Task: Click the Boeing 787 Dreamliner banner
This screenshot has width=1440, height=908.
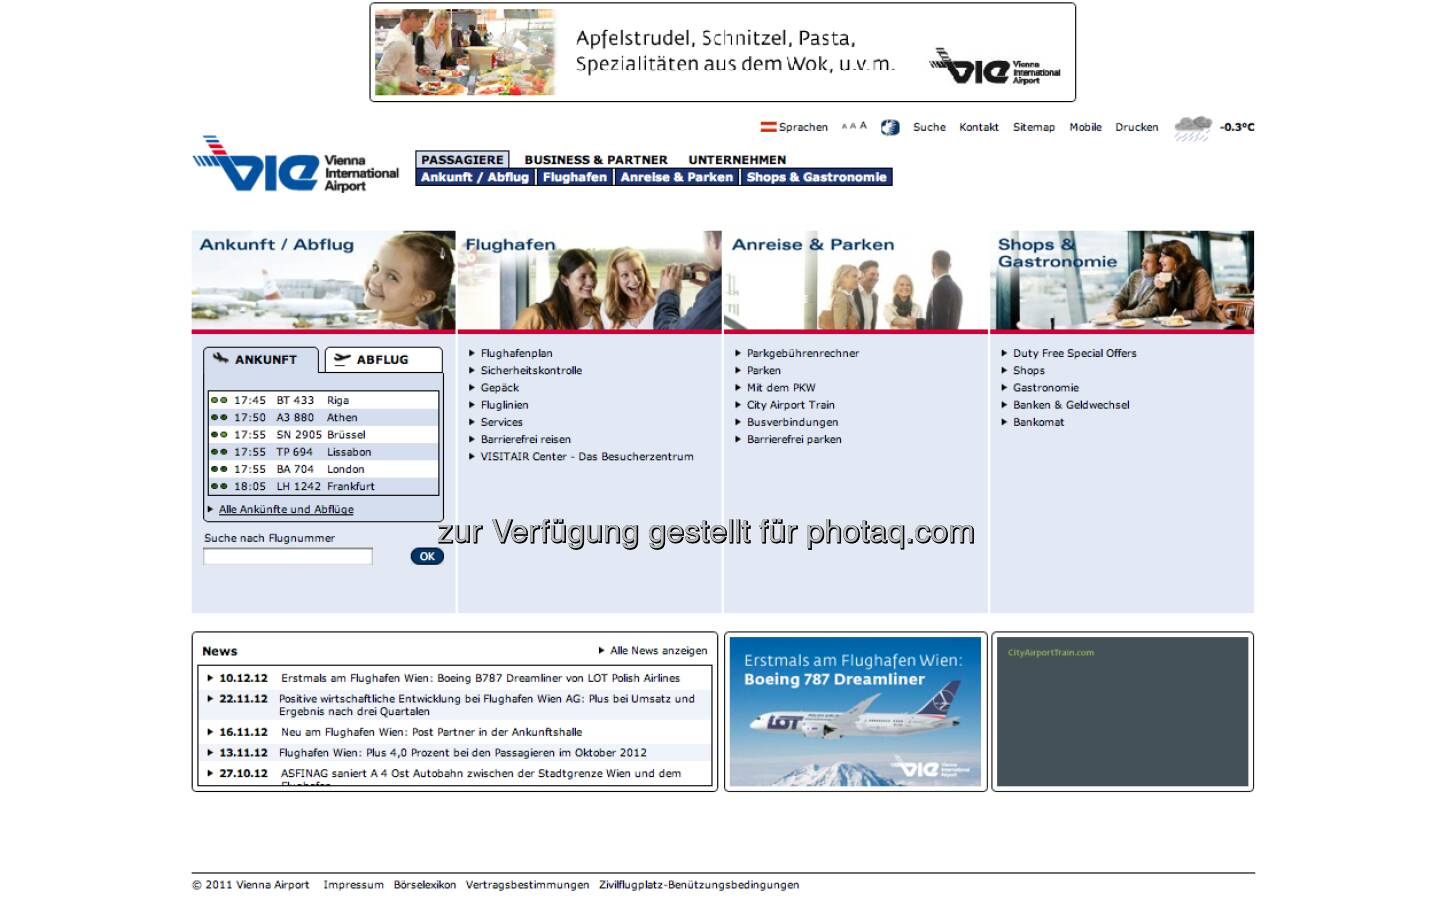Action: (x=855, y=711)
